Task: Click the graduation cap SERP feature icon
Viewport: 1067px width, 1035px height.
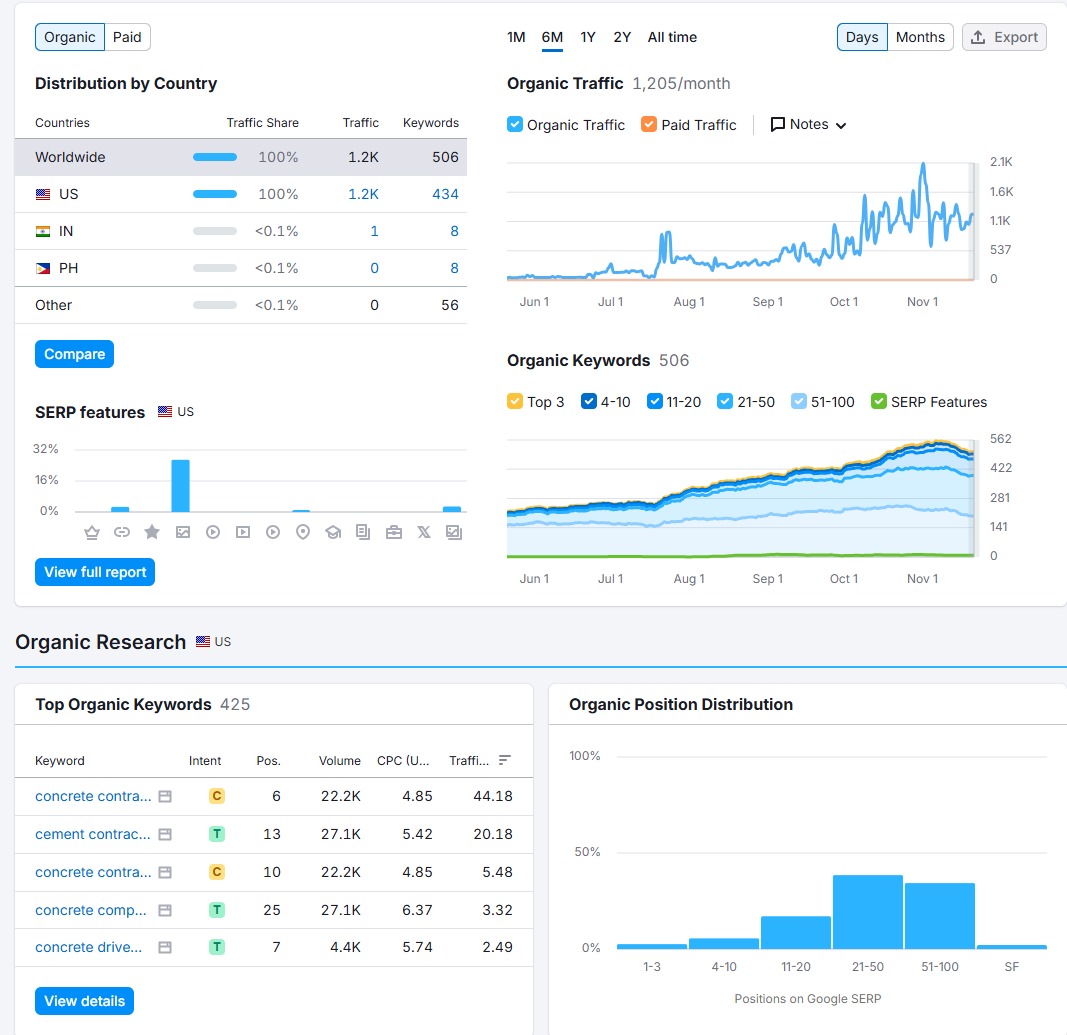Action: (x=333, y=532)
